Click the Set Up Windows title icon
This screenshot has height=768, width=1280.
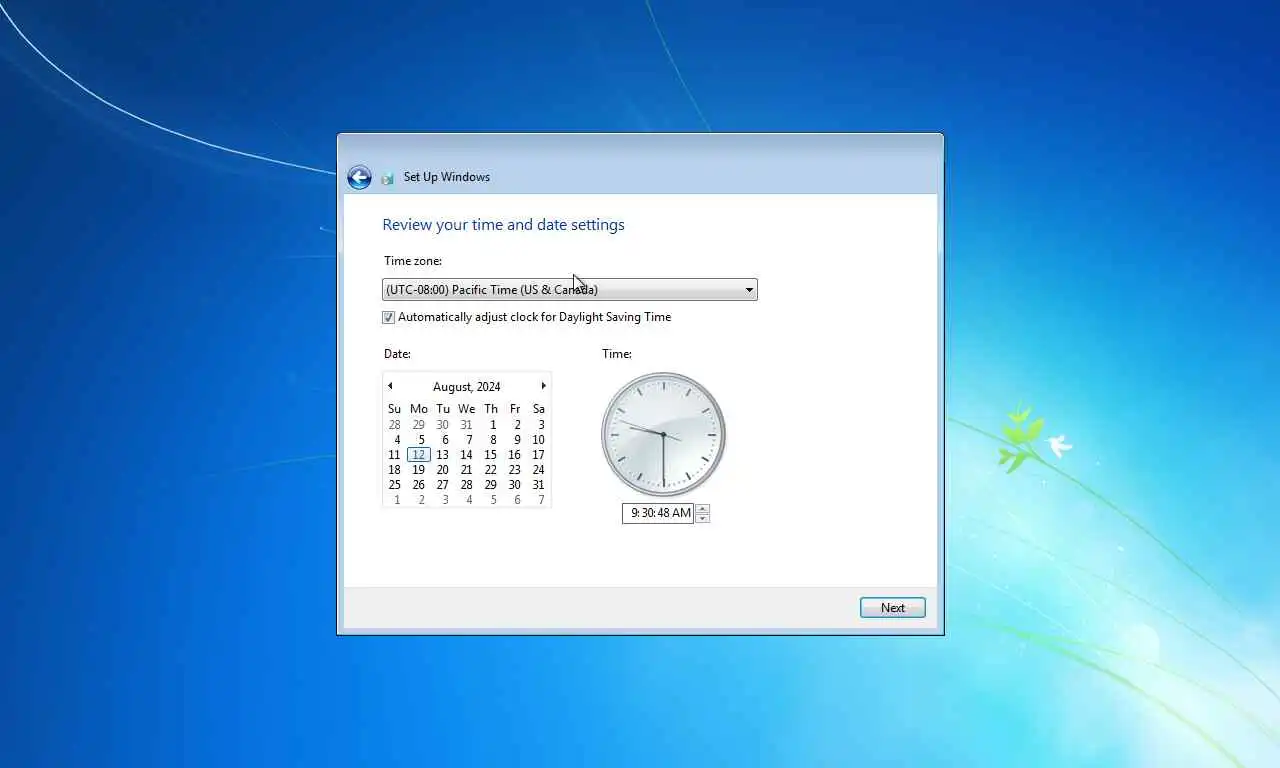tap(387, 178)
